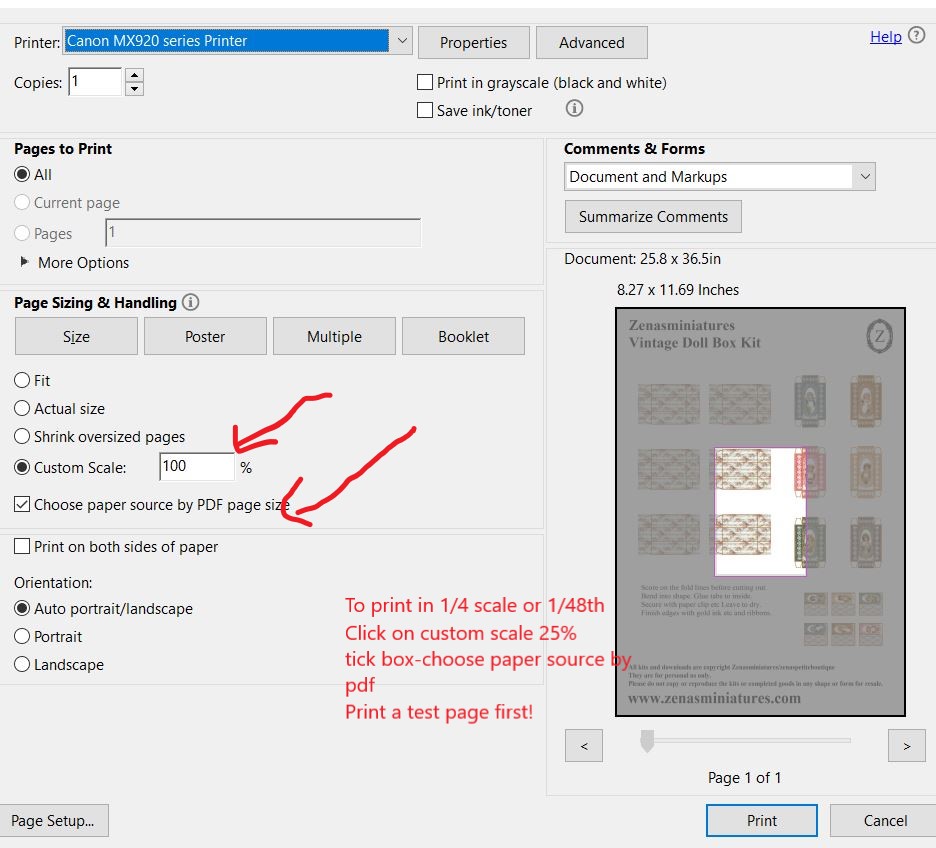
Task: Decrease copies with down stepper arrow
Action: [135, 89]
